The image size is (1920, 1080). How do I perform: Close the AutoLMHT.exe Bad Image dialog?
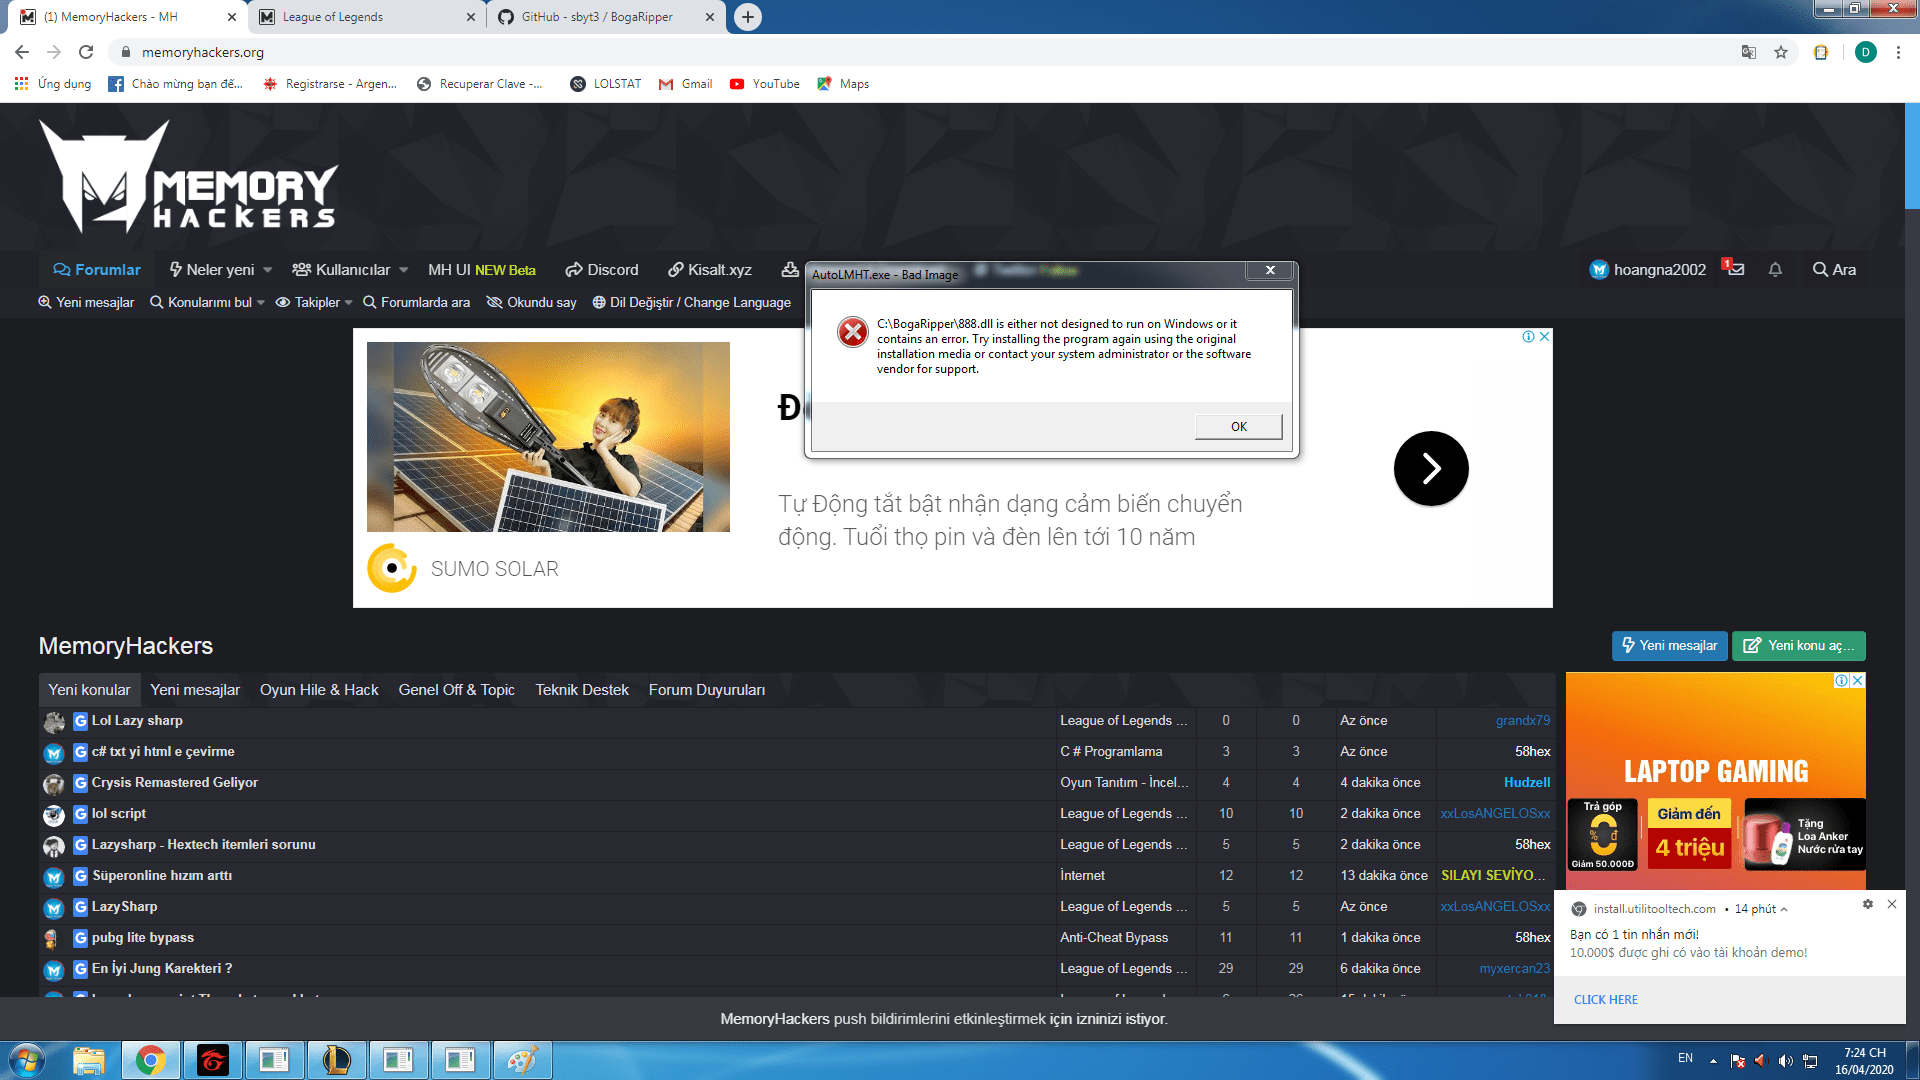pos(1270,271)
